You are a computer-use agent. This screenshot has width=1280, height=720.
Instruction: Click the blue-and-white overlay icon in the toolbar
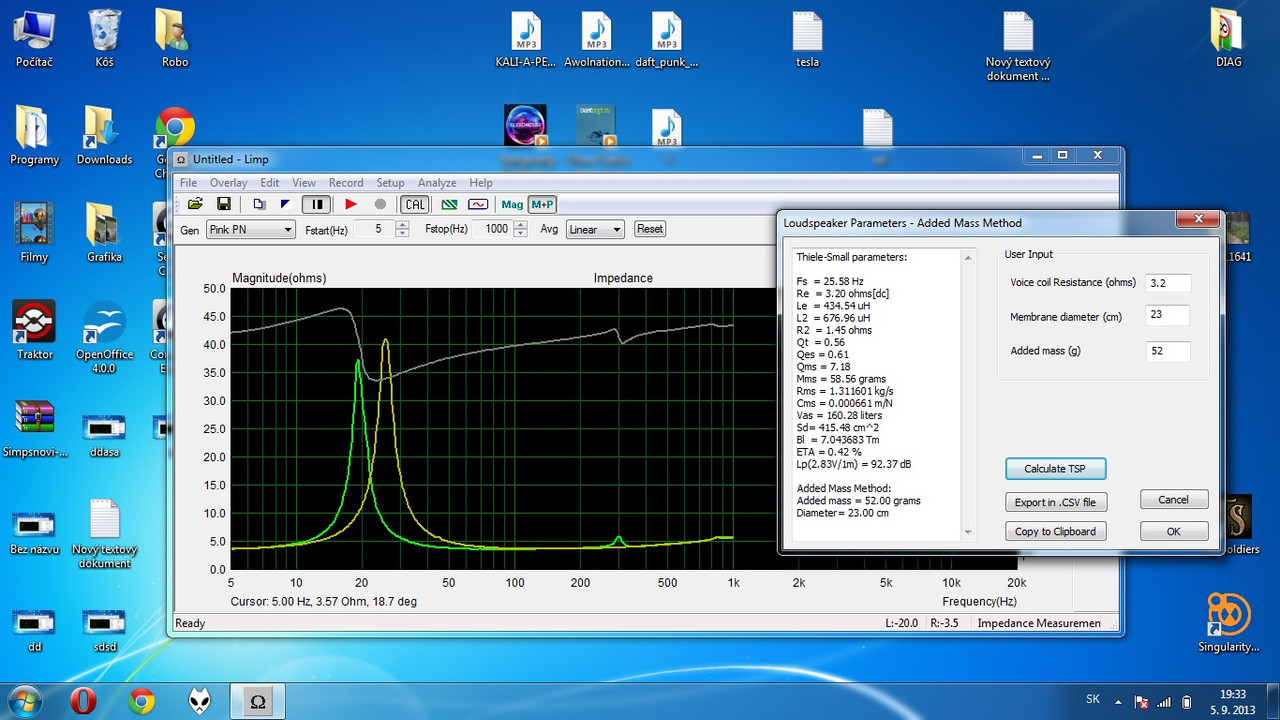tap(285, 204)
